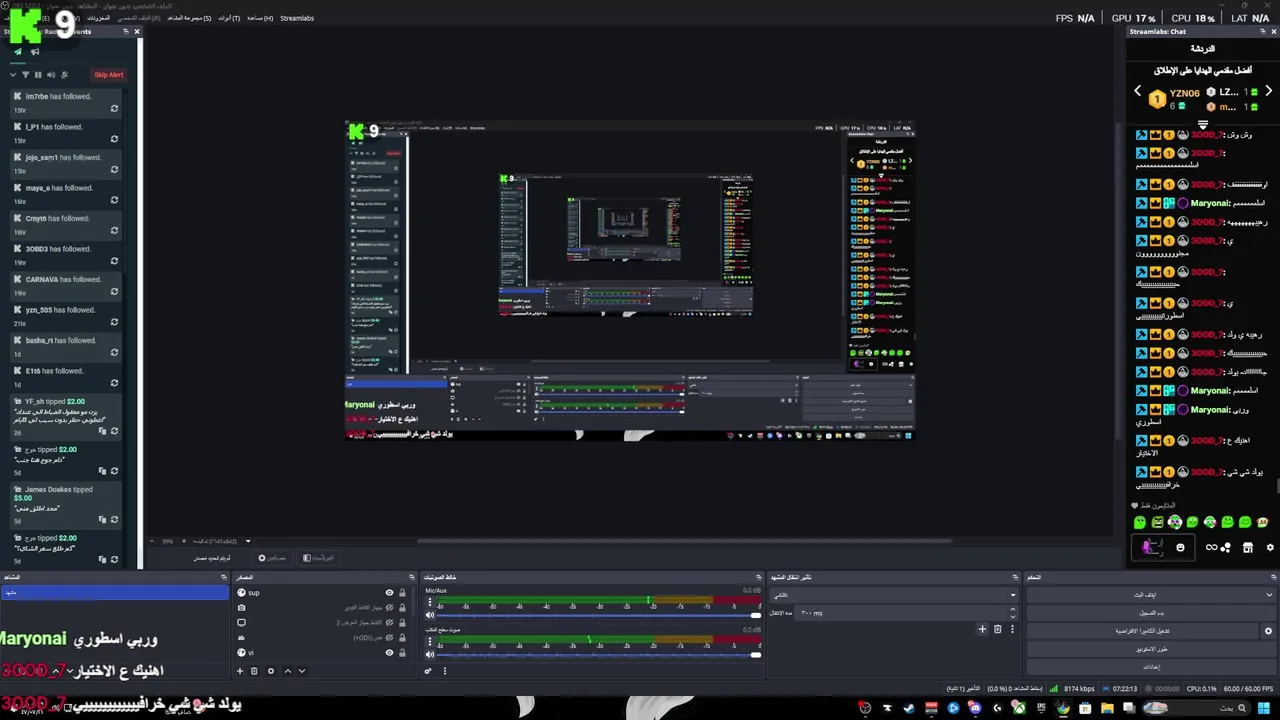Image resolution: width=1280 pixels, height=720 pixels.
Task: Click the infinity icon in chat footer
Action: (x=1212, y=547)
